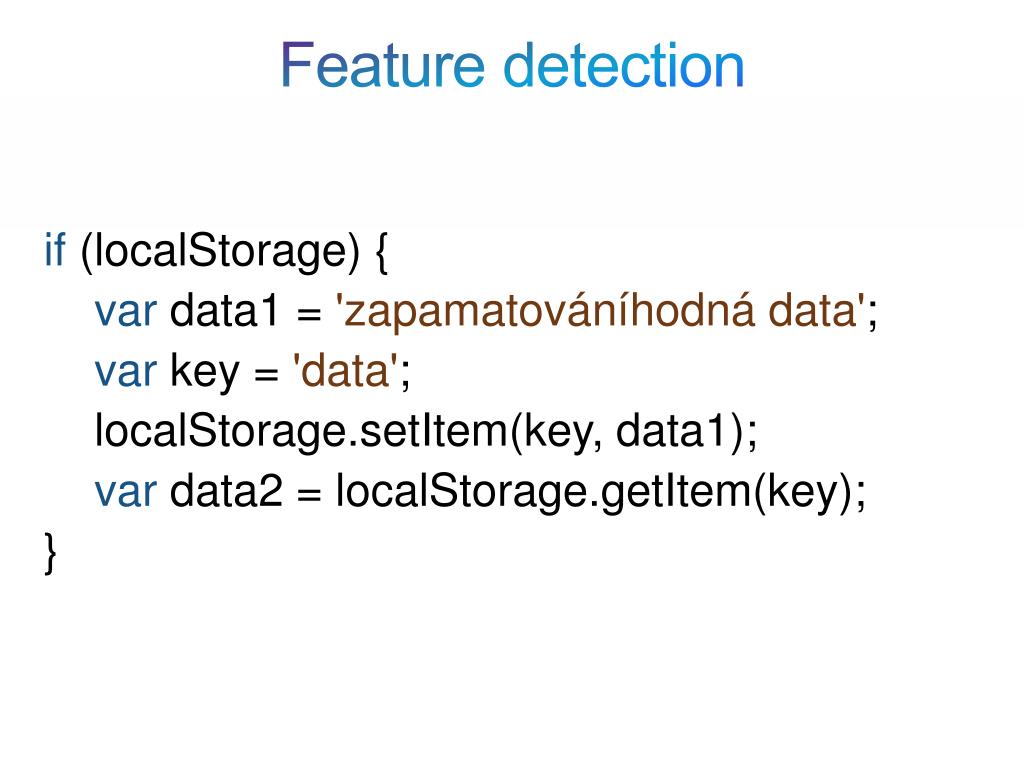Click the 'var' keyword before key

click(126, 372)
